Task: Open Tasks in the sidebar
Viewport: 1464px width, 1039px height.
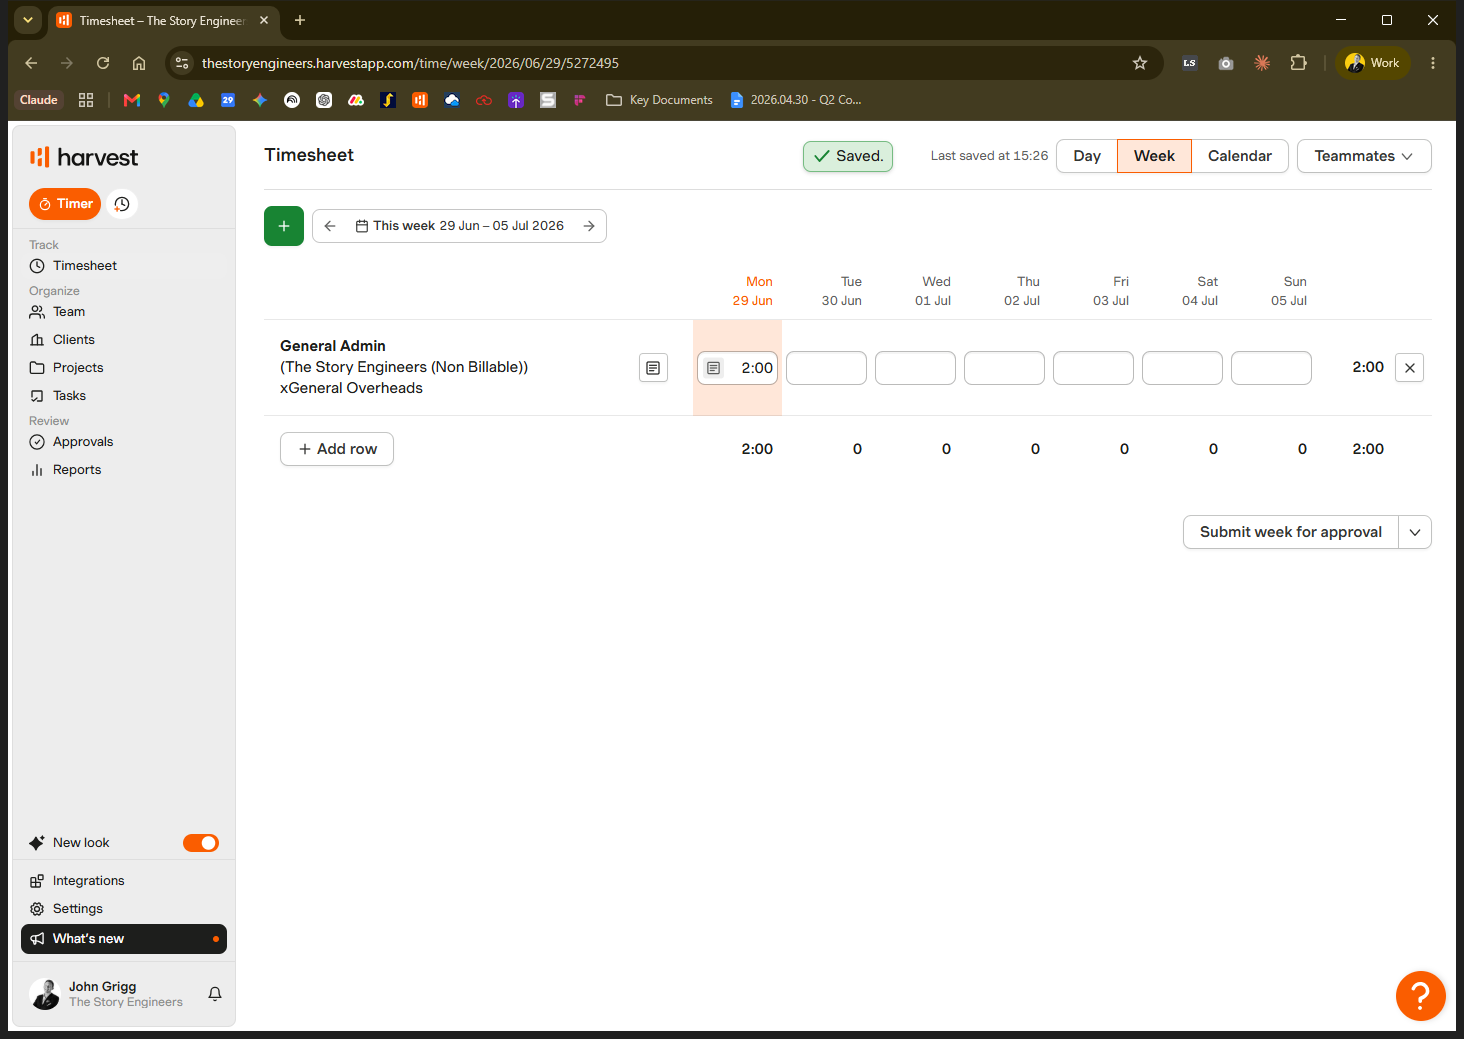Action: (69, 396)
